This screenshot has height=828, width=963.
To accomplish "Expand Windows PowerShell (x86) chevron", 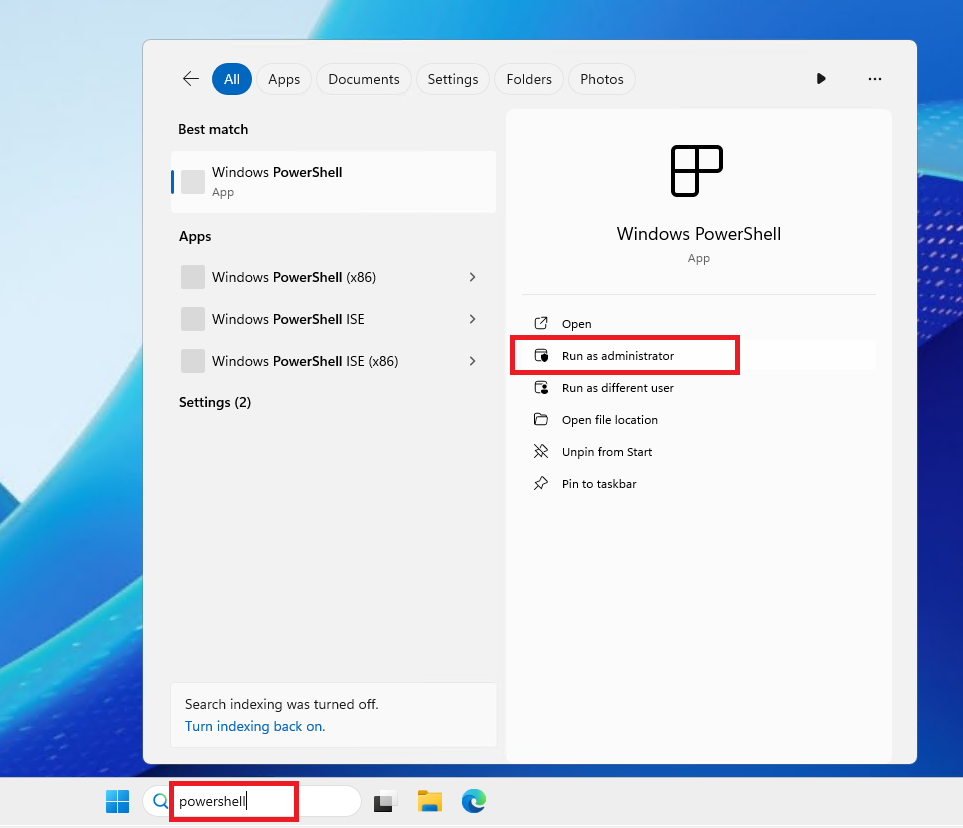I will click(x=472, y=277).
